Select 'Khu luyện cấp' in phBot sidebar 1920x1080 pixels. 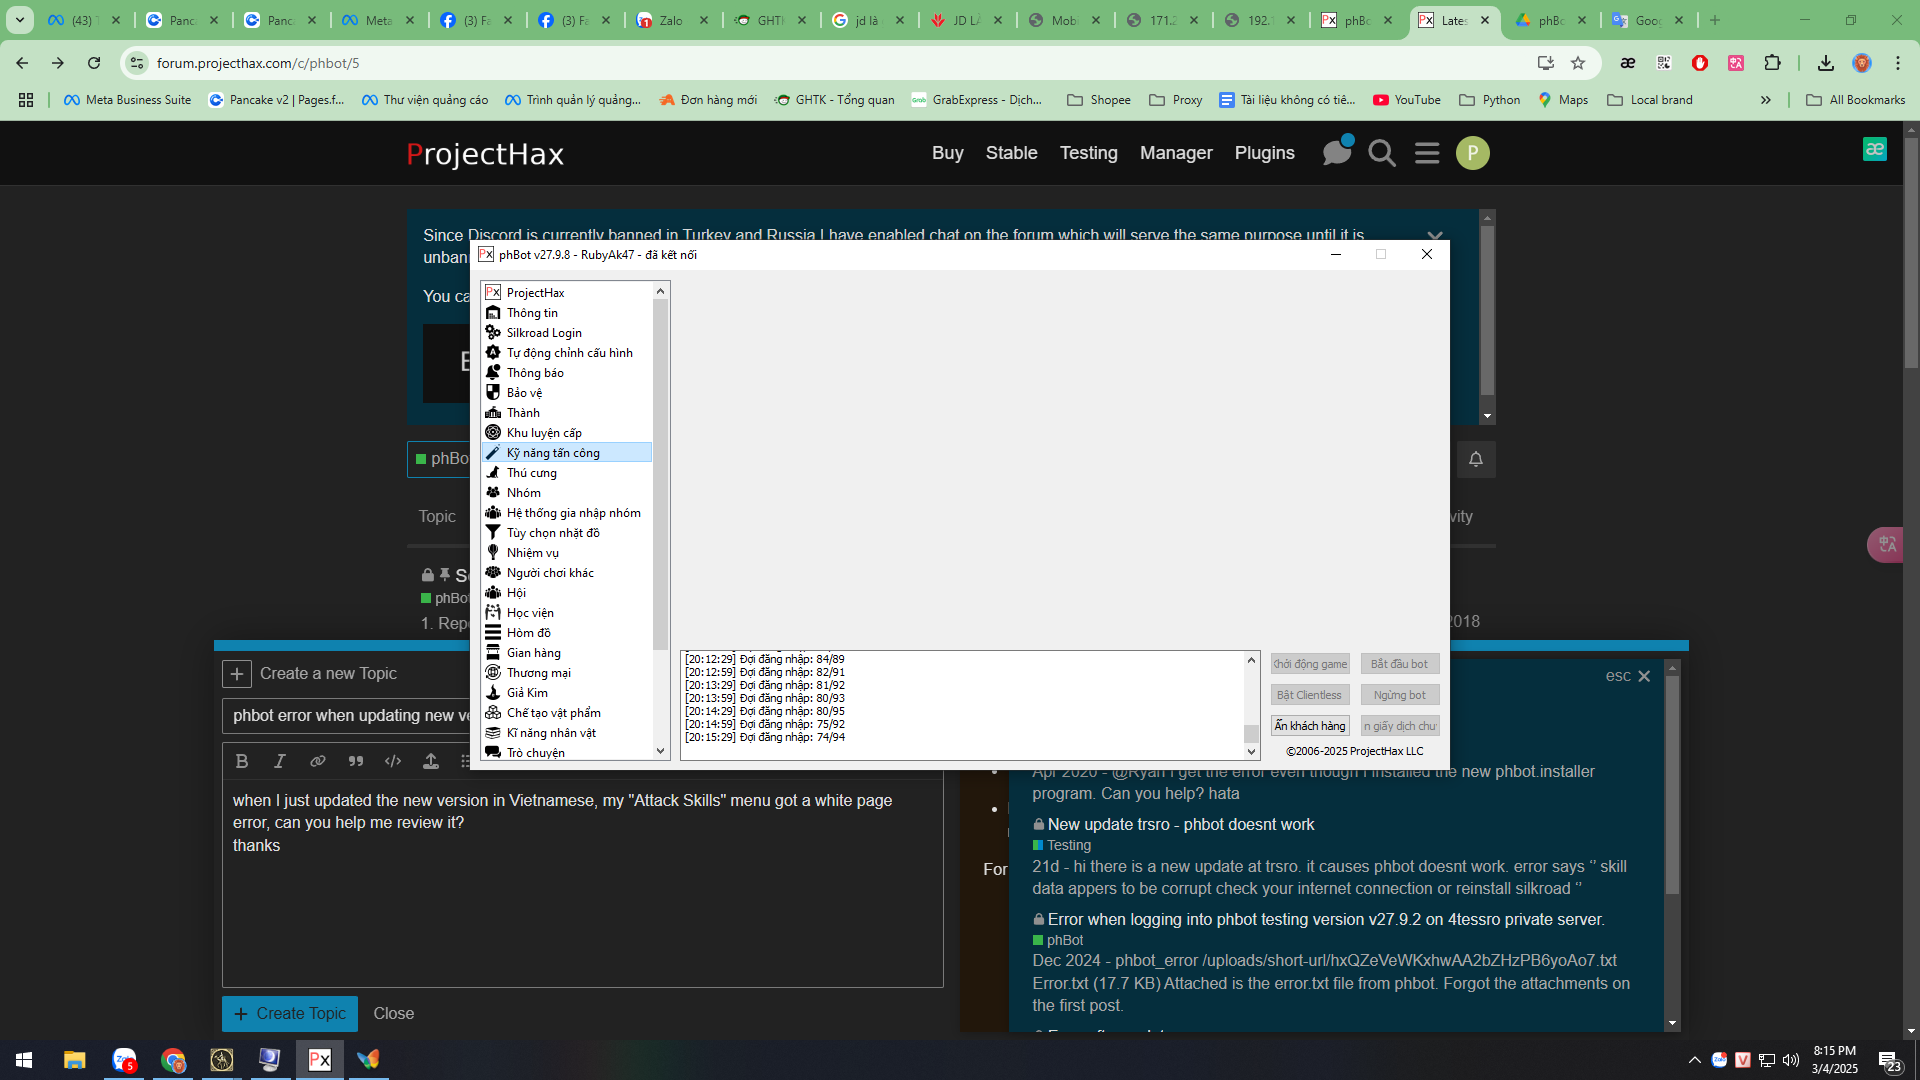543,433
